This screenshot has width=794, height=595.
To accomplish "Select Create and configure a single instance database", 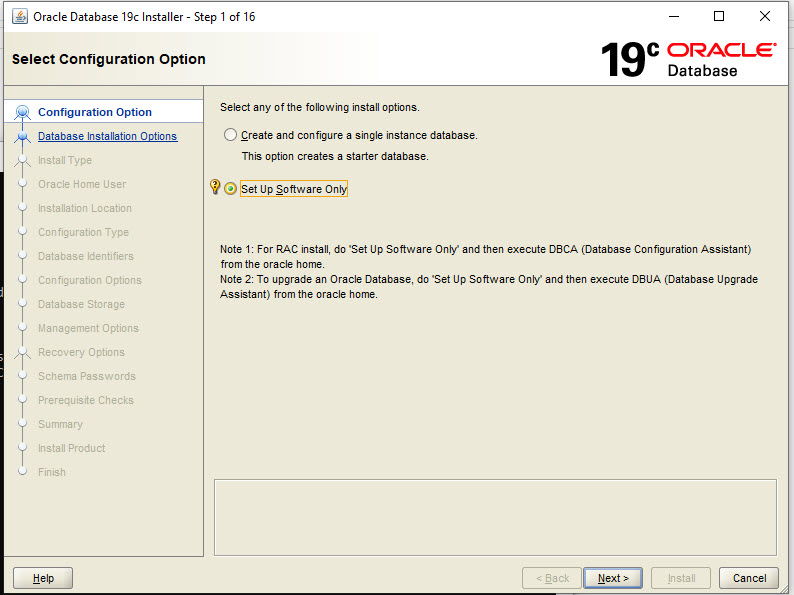I will coord(231,135).
